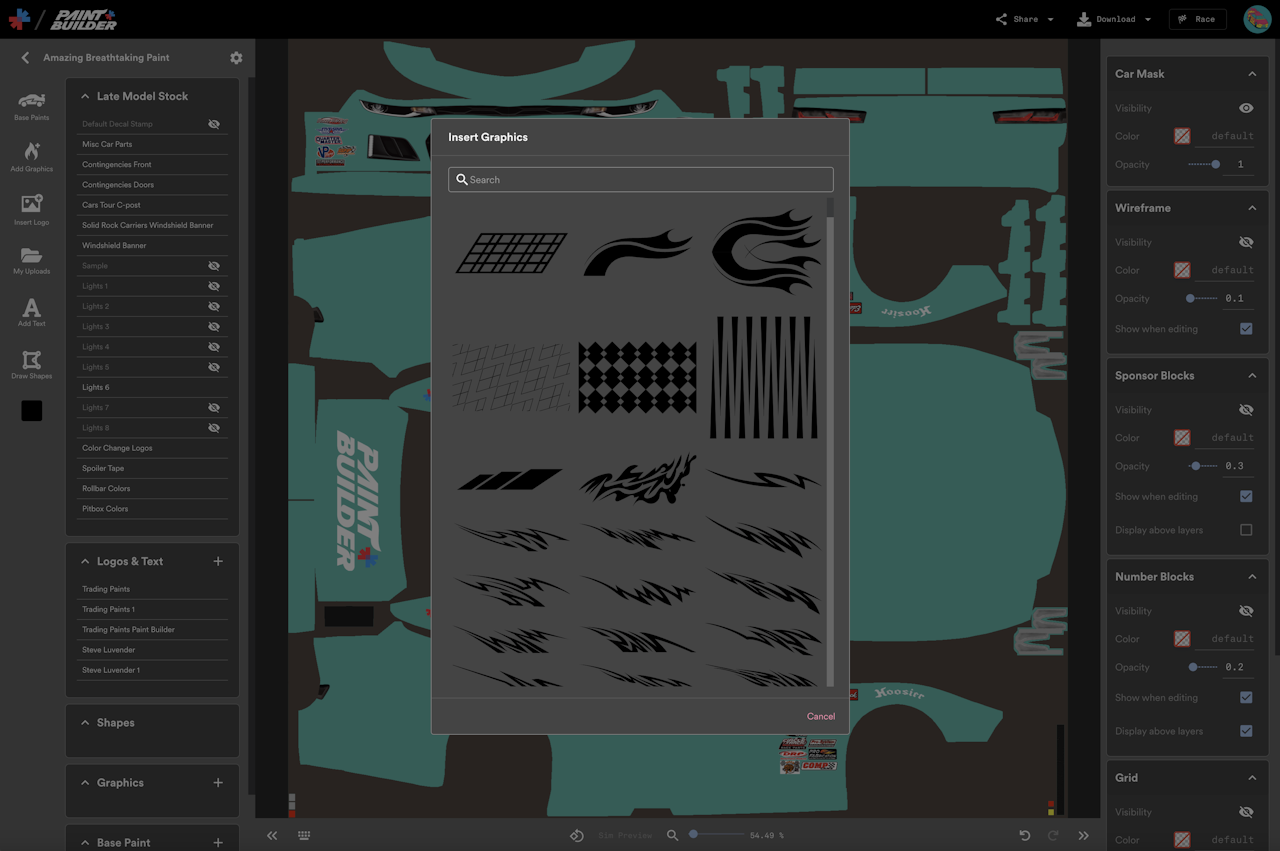This screenshot has width=1280, height=851.
Task: Click the black color swatch in sidebar
Action: pyautogui.click(x=32, y=411)
